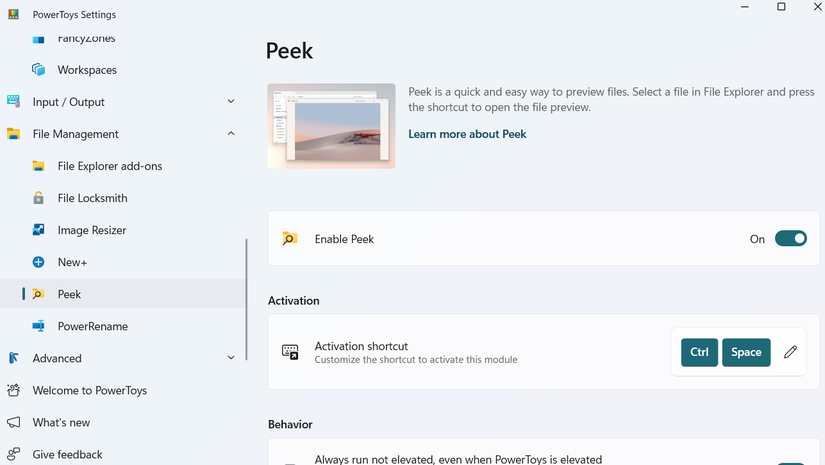Click the Image Resizer icon
The image size is (825, 465).
click(38, 230)
